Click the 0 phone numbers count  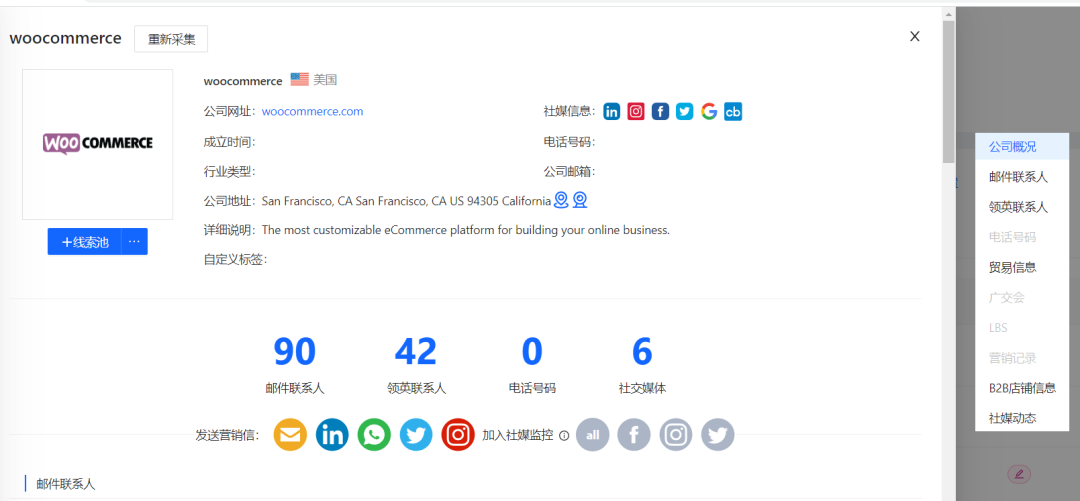click(x=532, y=351)
